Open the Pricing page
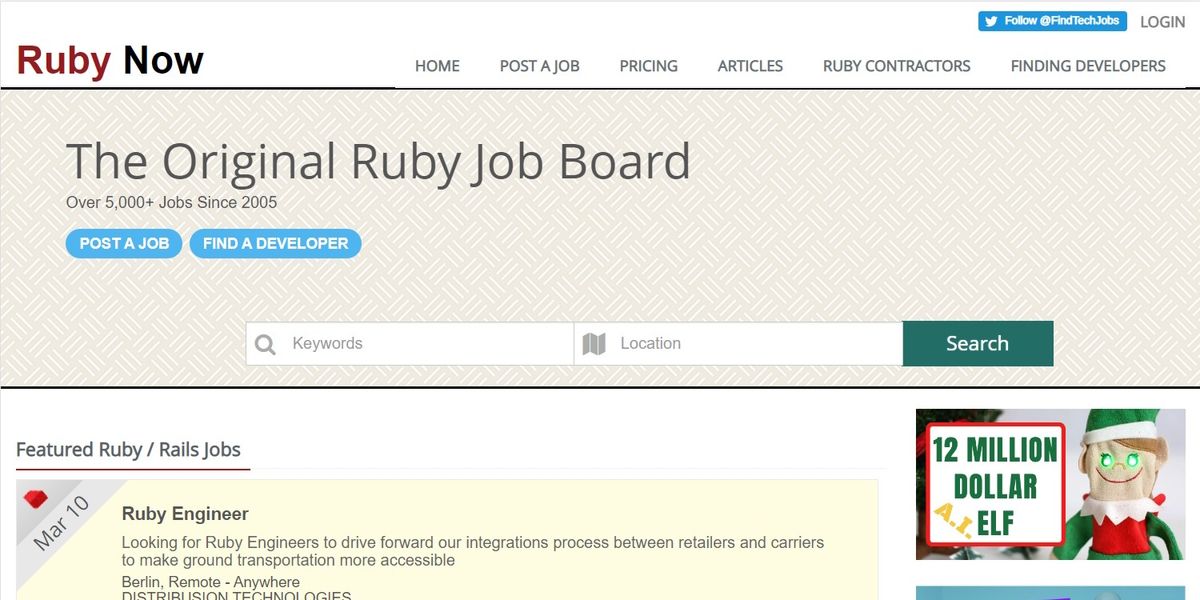The width and height of the screenshot is (1200, 600). click(648, 66)
